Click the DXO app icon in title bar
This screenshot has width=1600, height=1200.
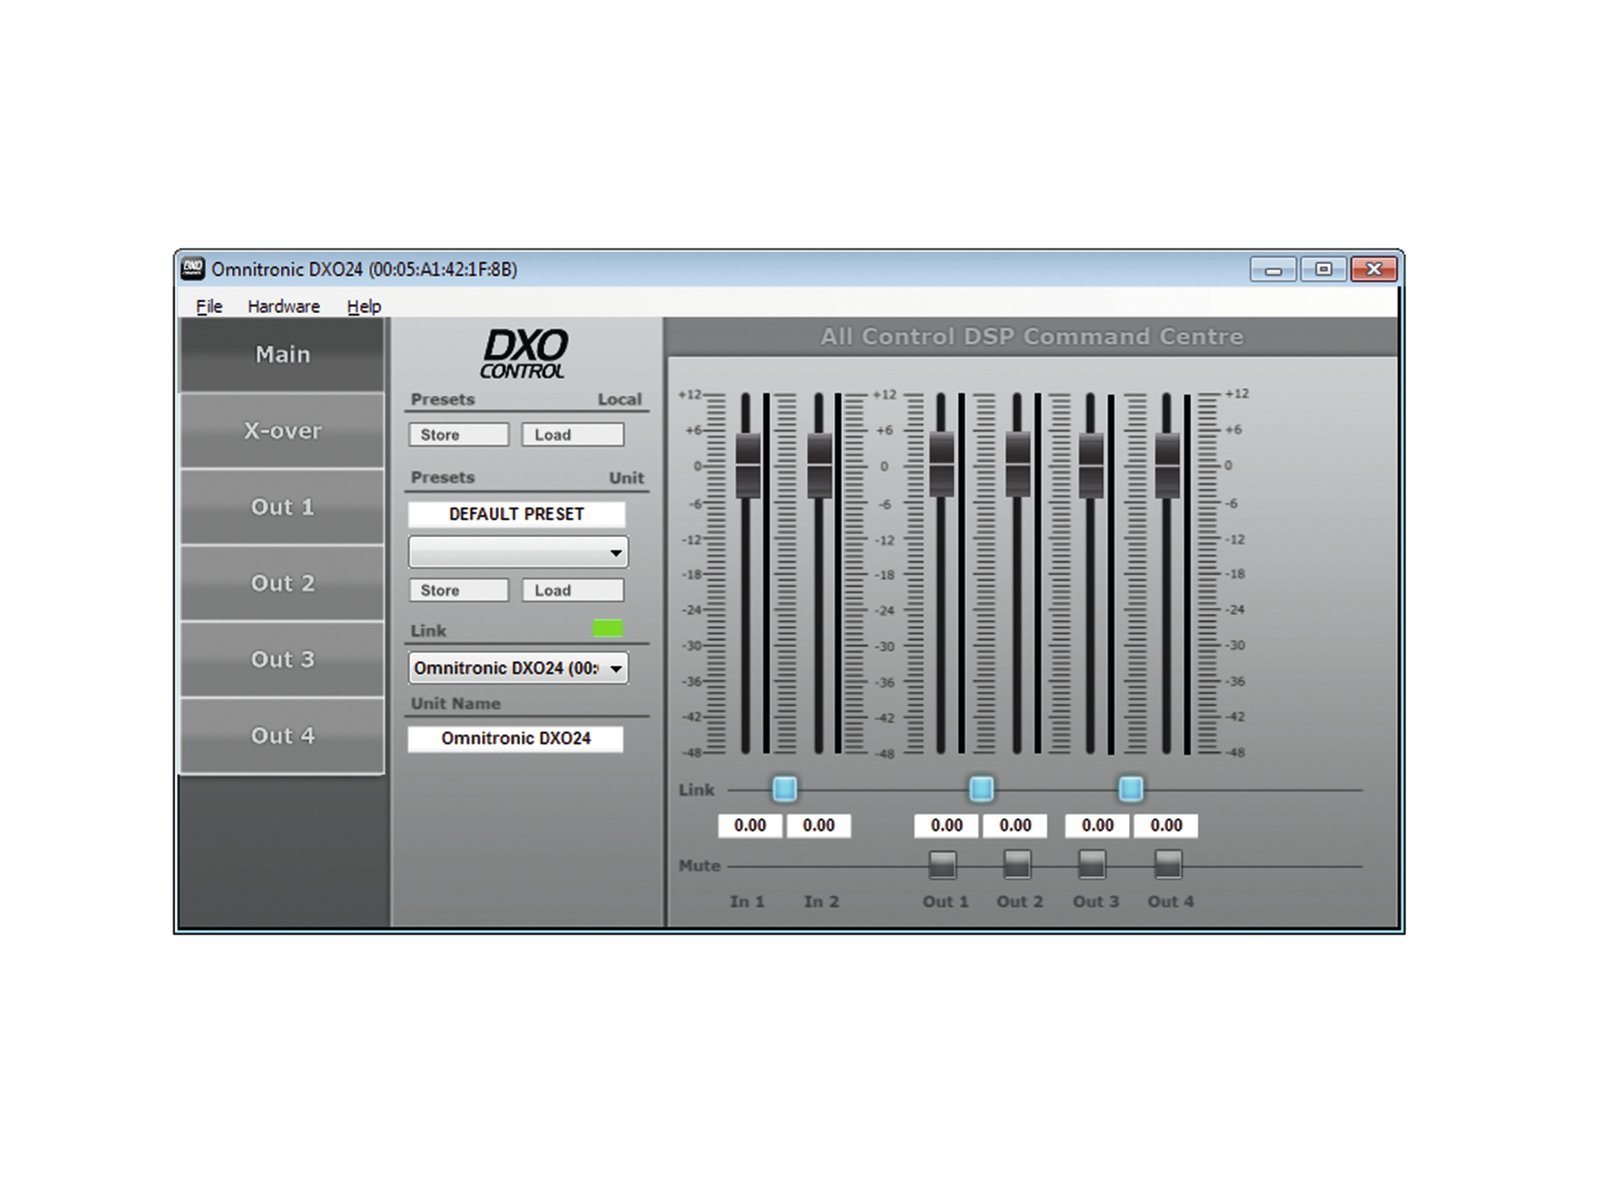click(192, 269)
